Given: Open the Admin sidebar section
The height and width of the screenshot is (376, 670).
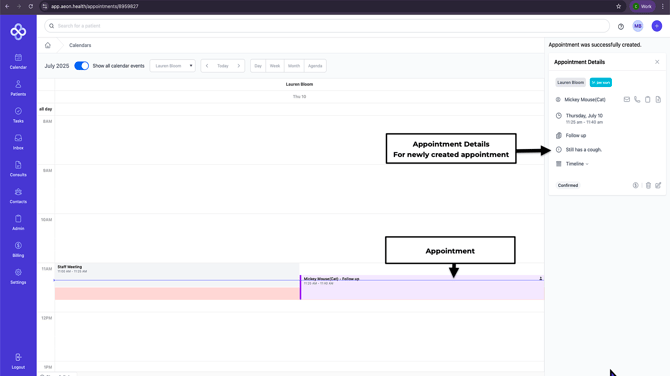Looking at the screenshot, I should 18,223.
